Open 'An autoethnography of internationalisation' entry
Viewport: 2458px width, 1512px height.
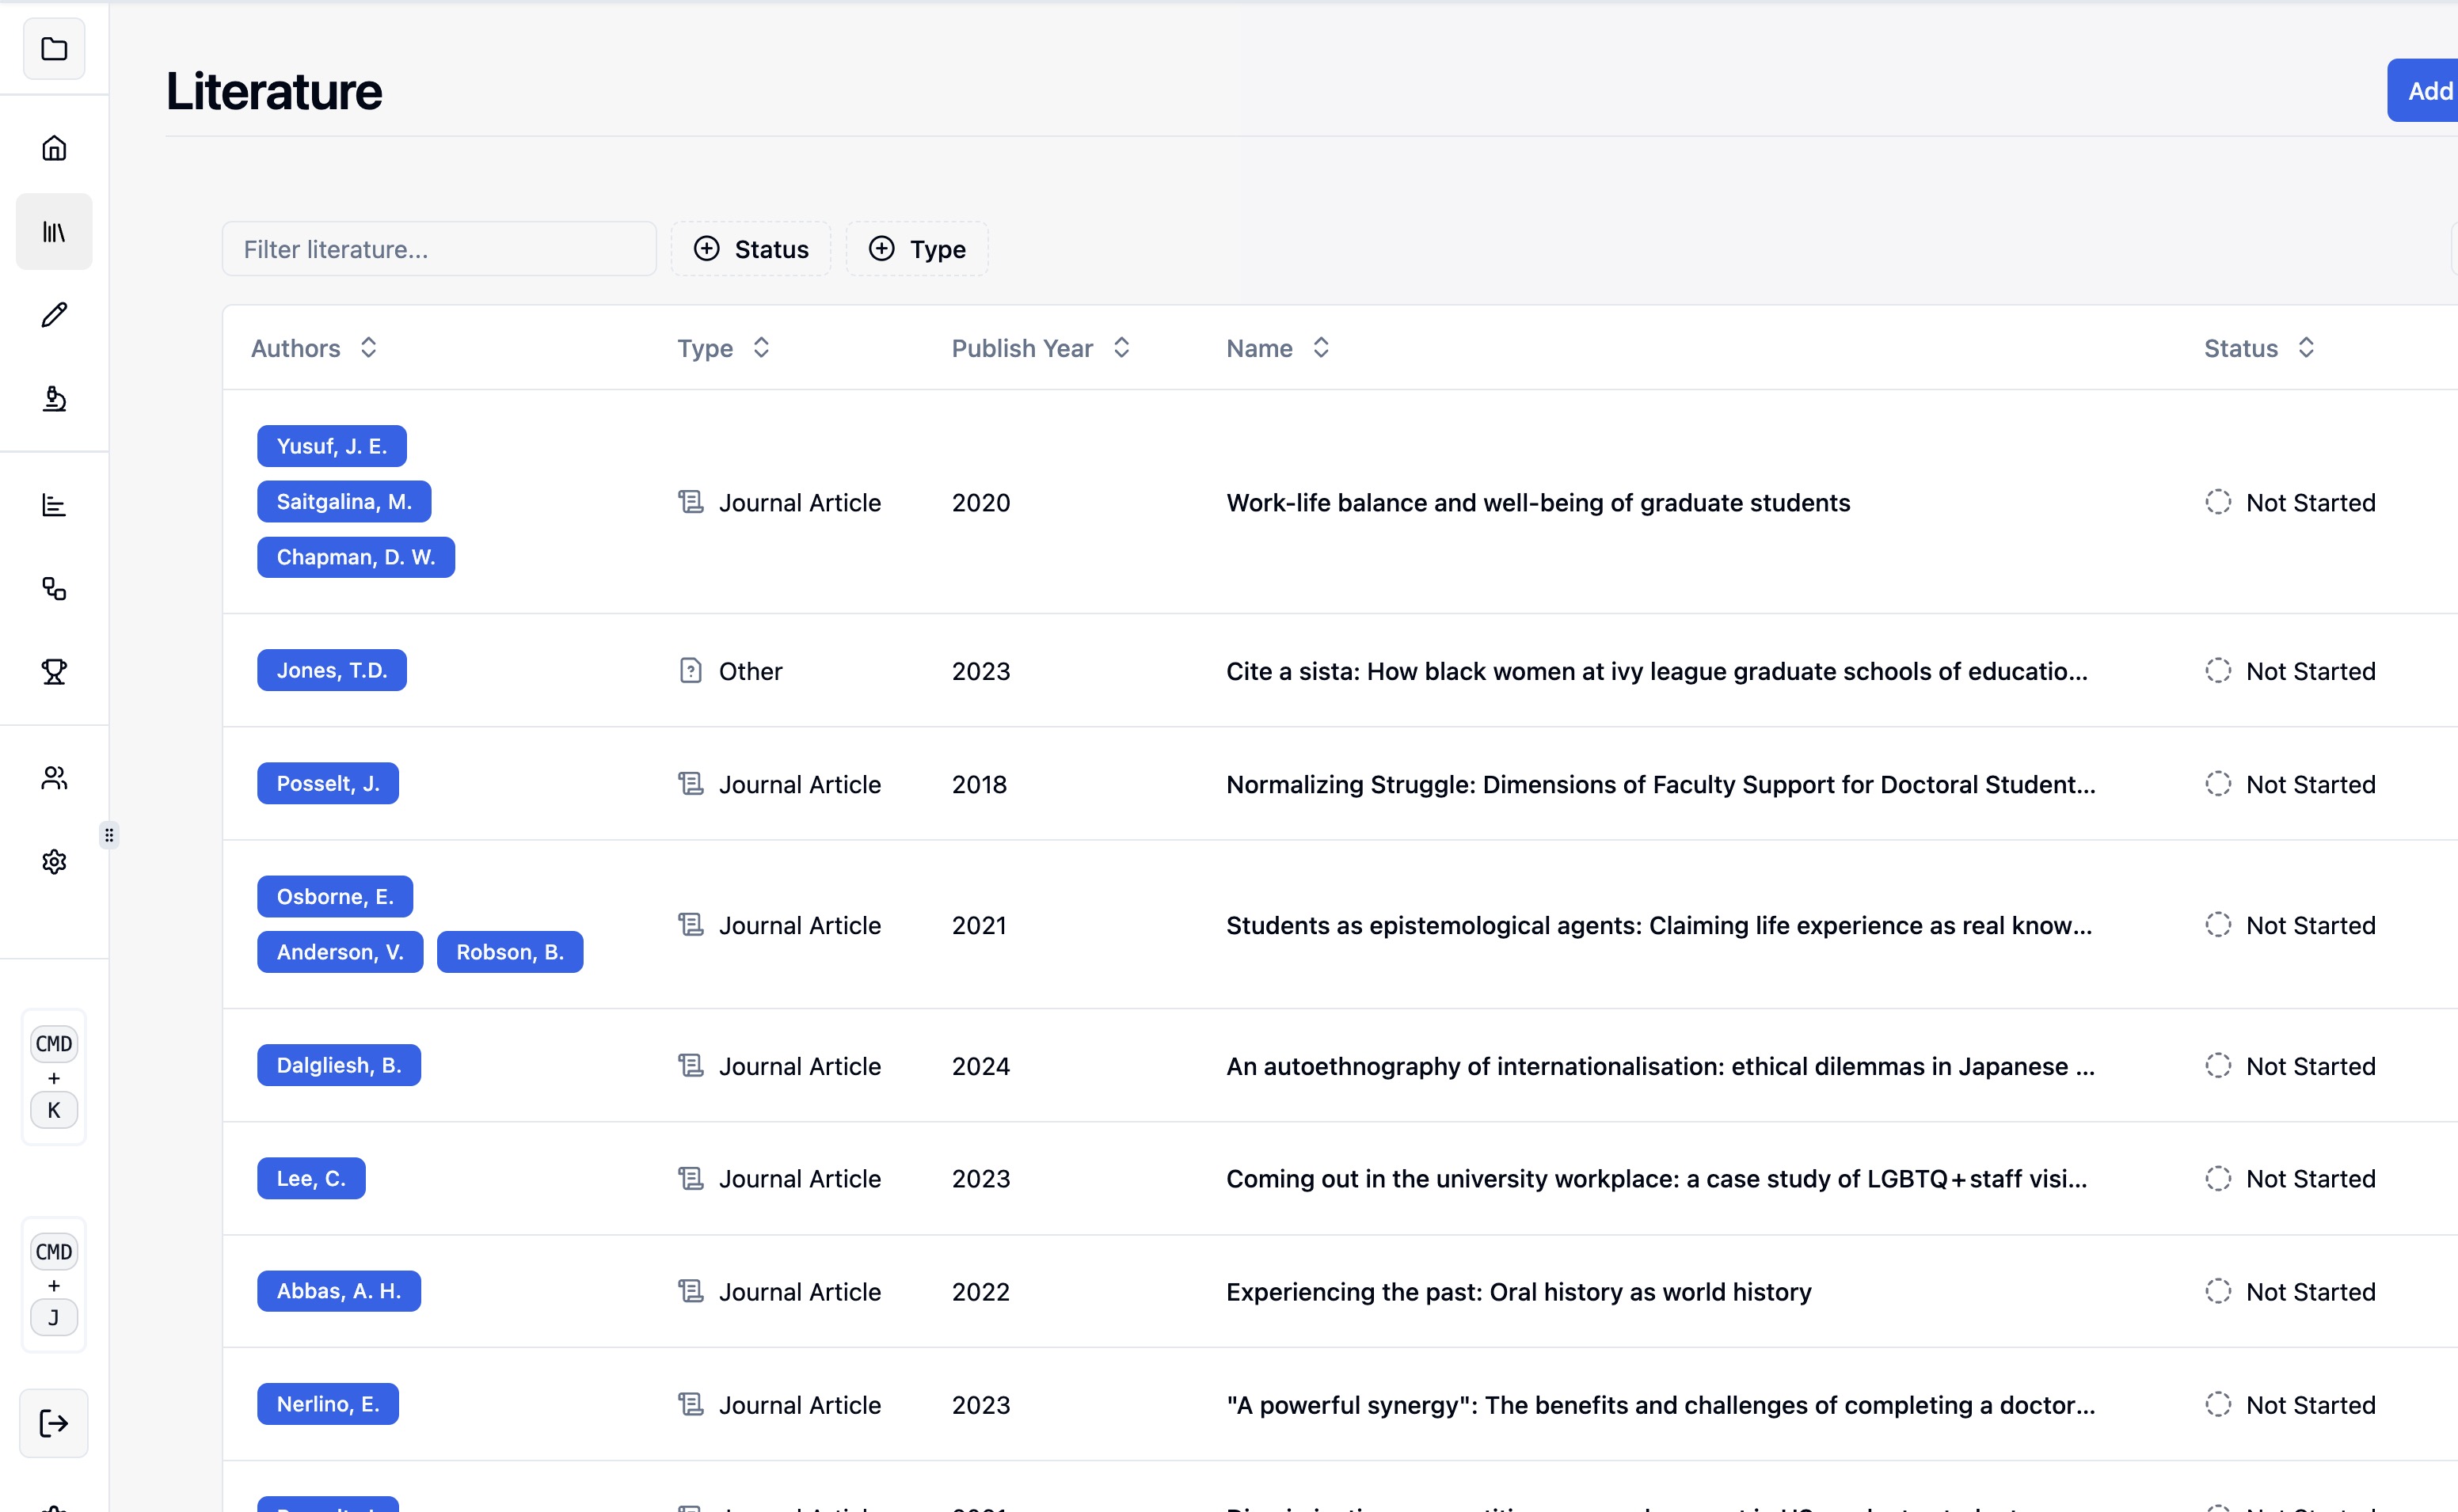coord(1660,1067)
